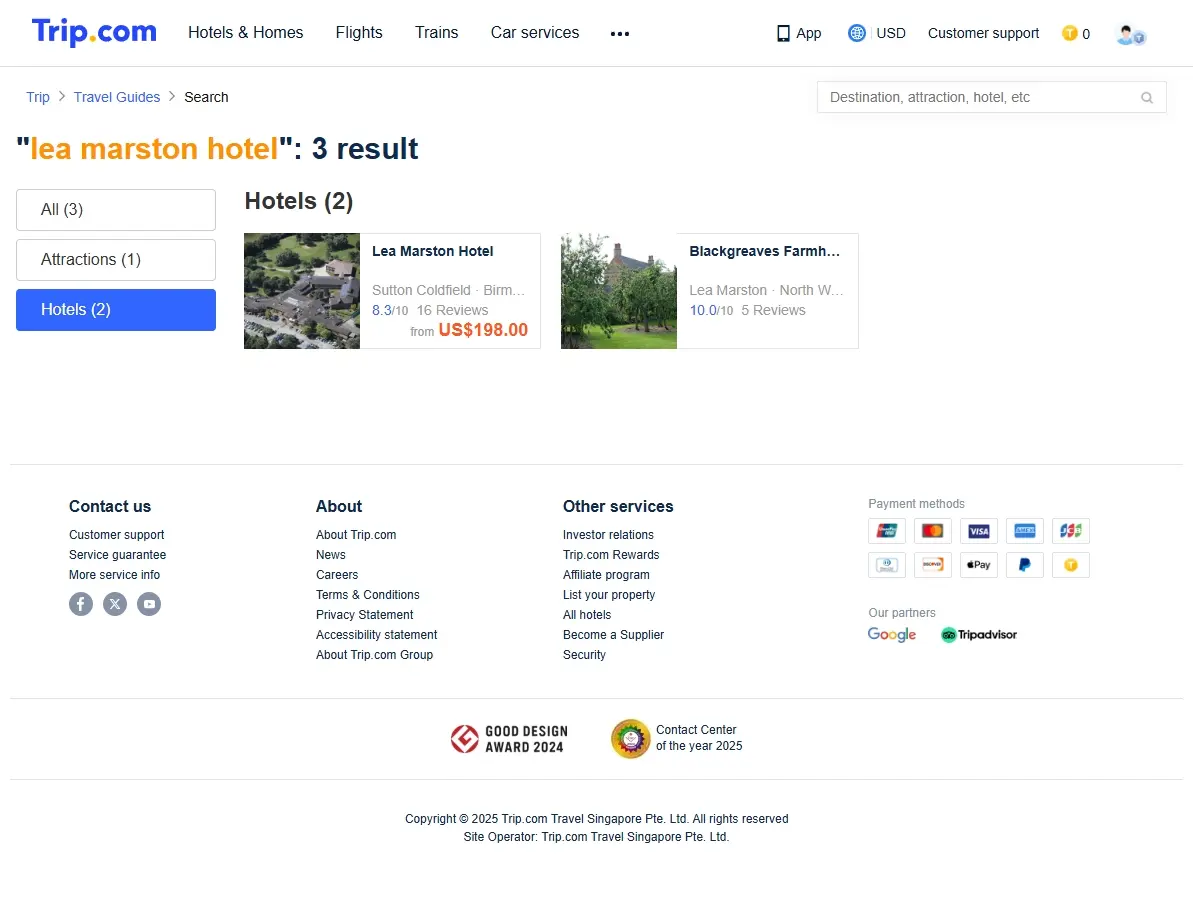1193x921 pixels.
Task: Click the Mastercard payment icon
Action: [933, 531]
